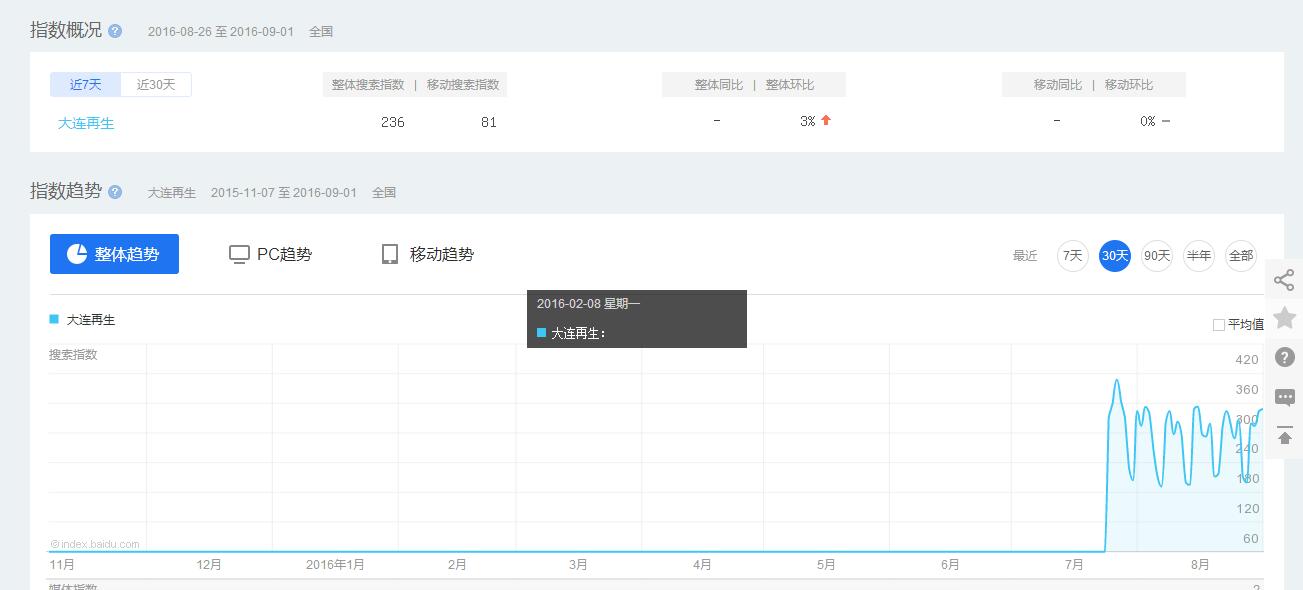
Task: Click help icon next to 指数趋势
Action: [x=115, y=192]
